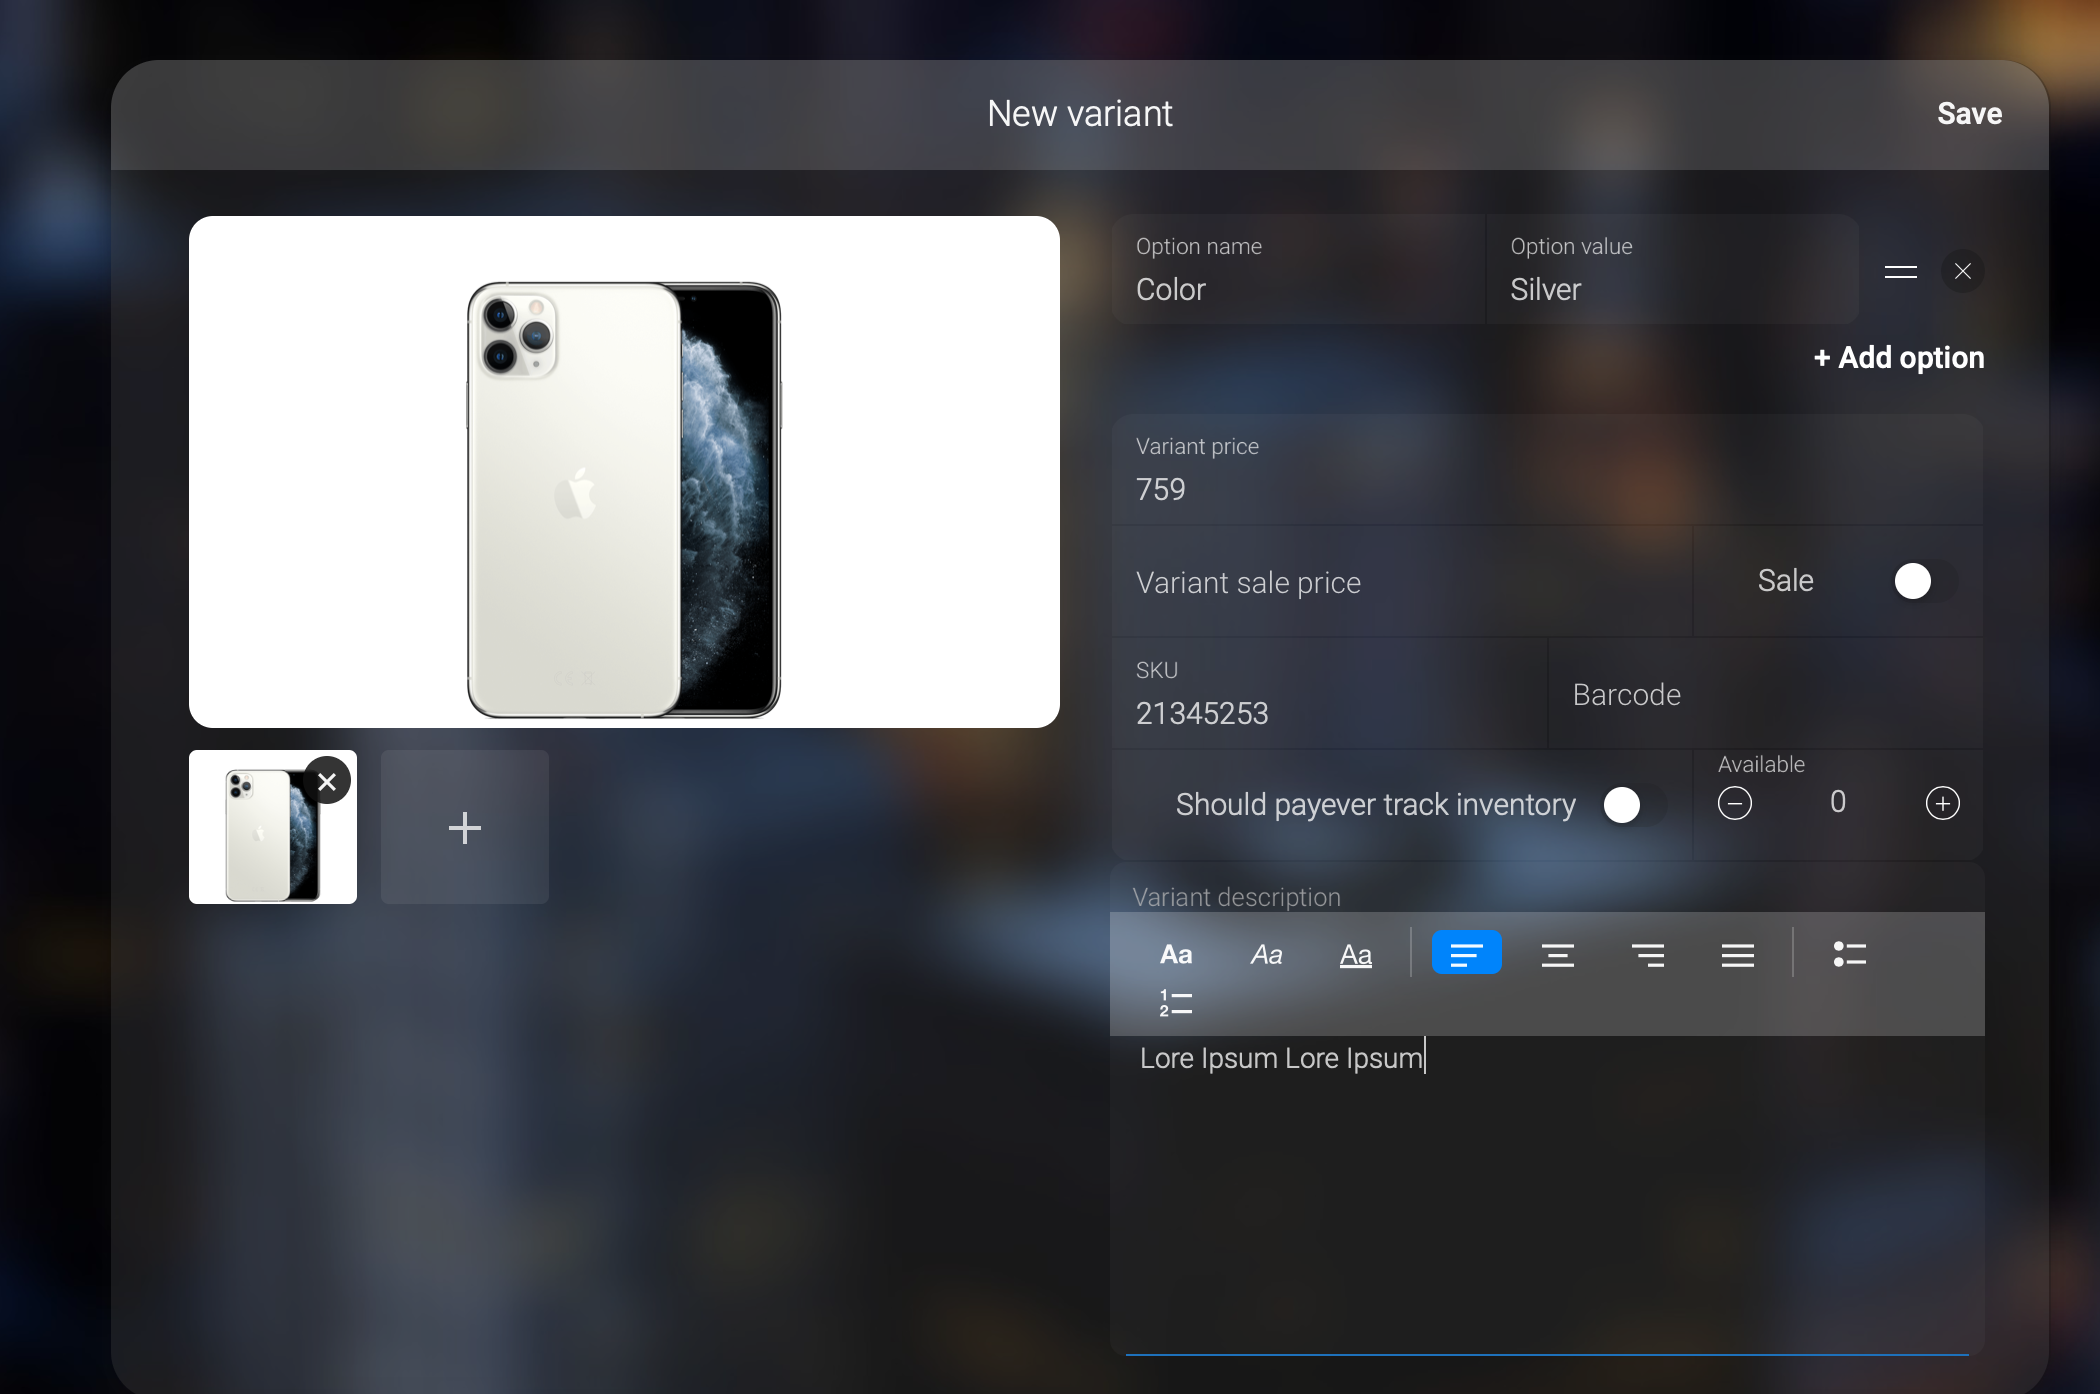Grab the reorder handle for Color option
Viewport: 2100px width, 1394px height.
click(1900, 271)
